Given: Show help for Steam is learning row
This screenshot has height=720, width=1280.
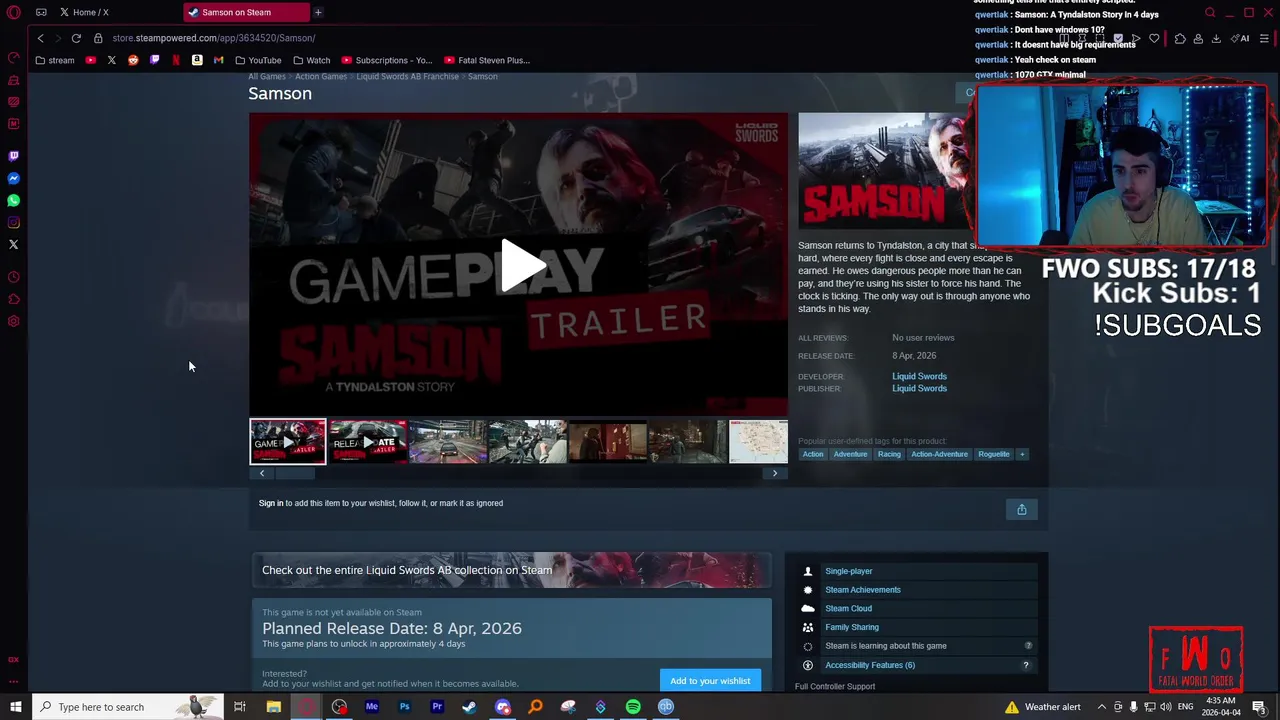Looking at the screenshot, I should (1028, 646).
